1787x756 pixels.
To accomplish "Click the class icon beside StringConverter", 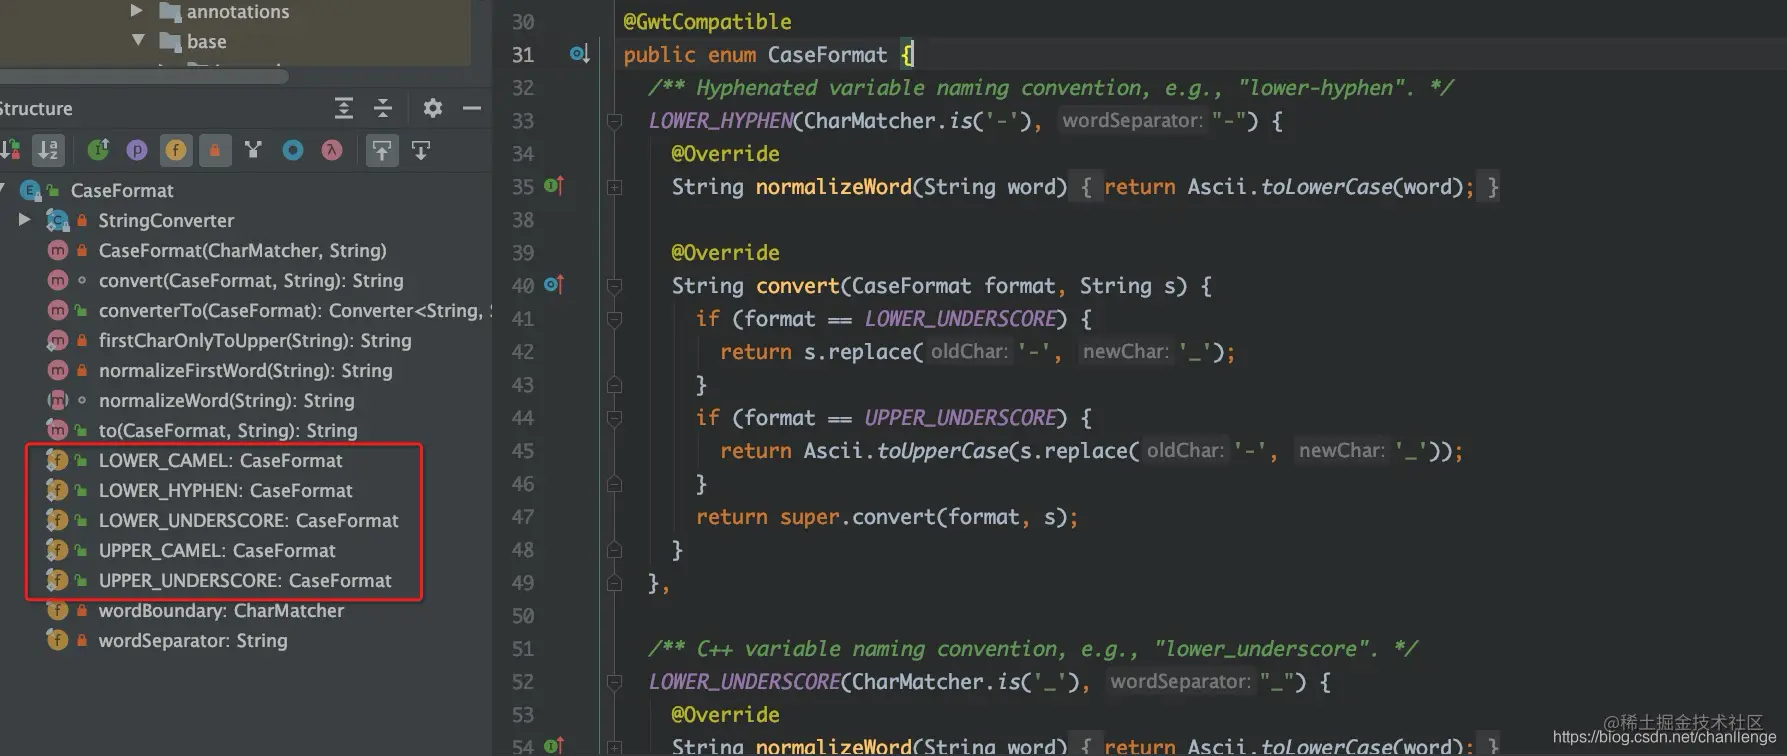I will tap(58, 220).
